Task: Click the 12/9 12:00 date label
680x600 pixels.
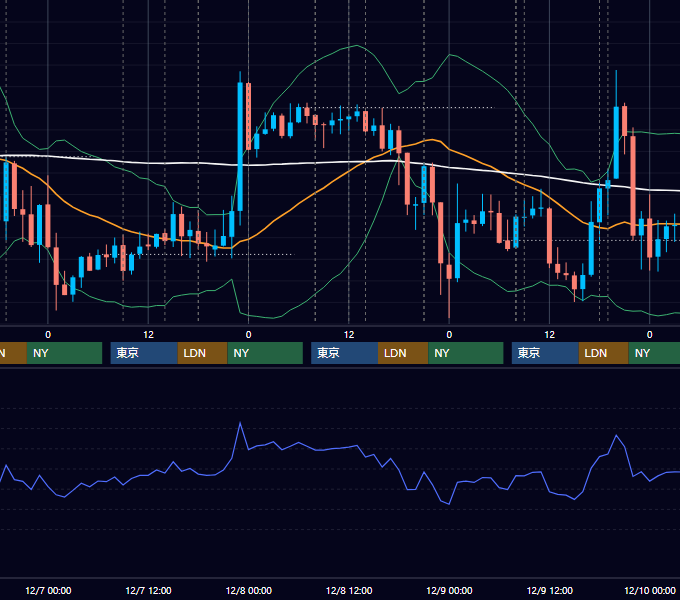Action: click(549, 590)
